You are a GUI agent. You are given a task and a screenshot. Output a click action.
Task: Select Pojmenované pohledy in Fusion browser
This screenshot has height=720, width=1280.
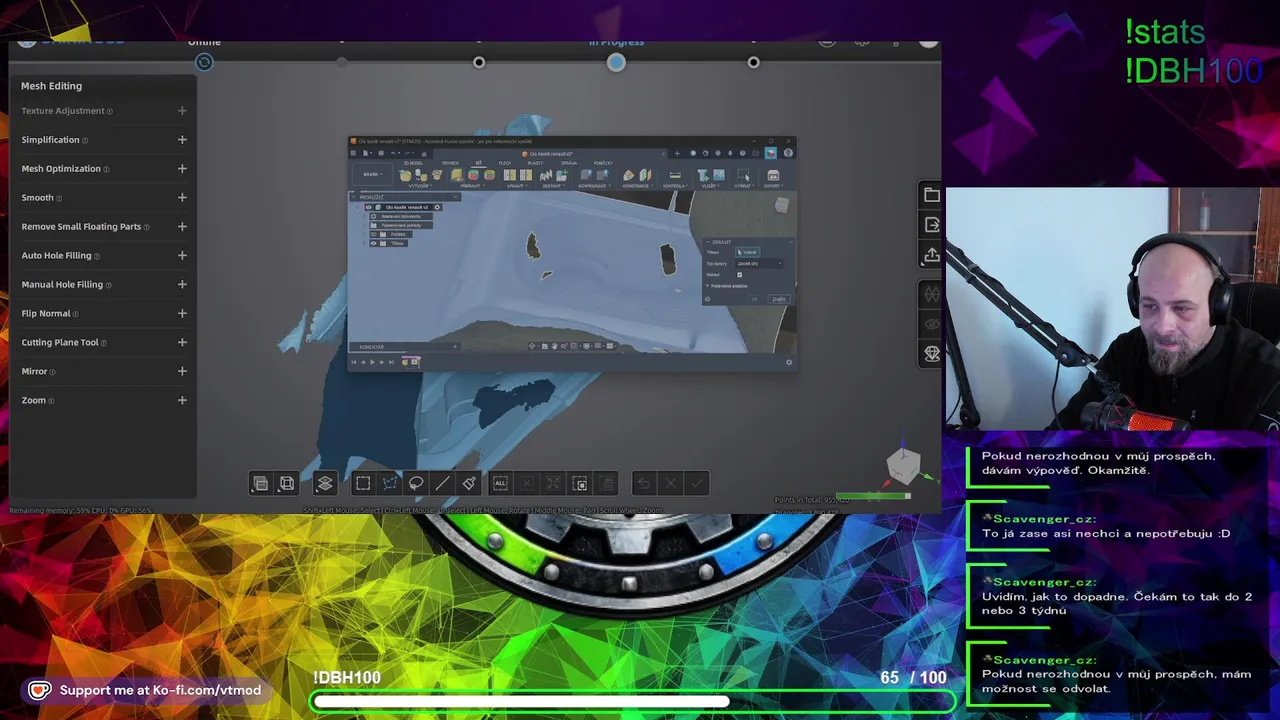[401, 225]
